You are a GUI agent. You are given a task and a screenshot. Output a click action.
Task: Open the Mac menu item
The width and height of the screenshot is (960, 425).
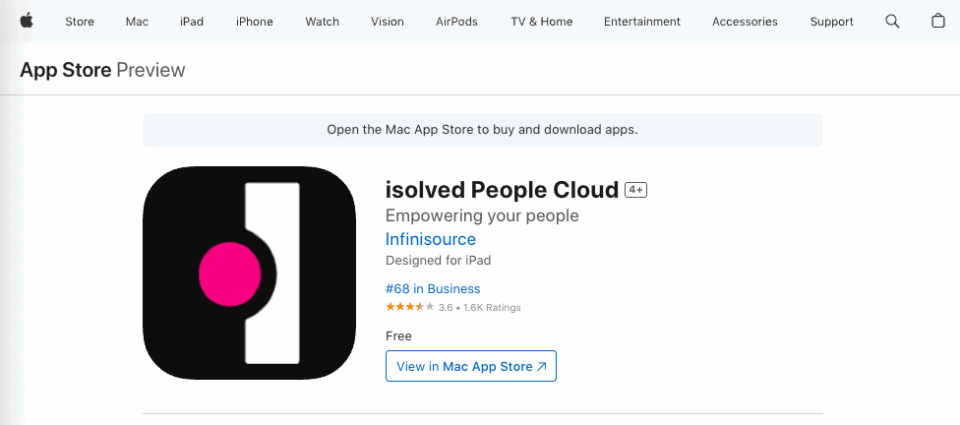137,21
